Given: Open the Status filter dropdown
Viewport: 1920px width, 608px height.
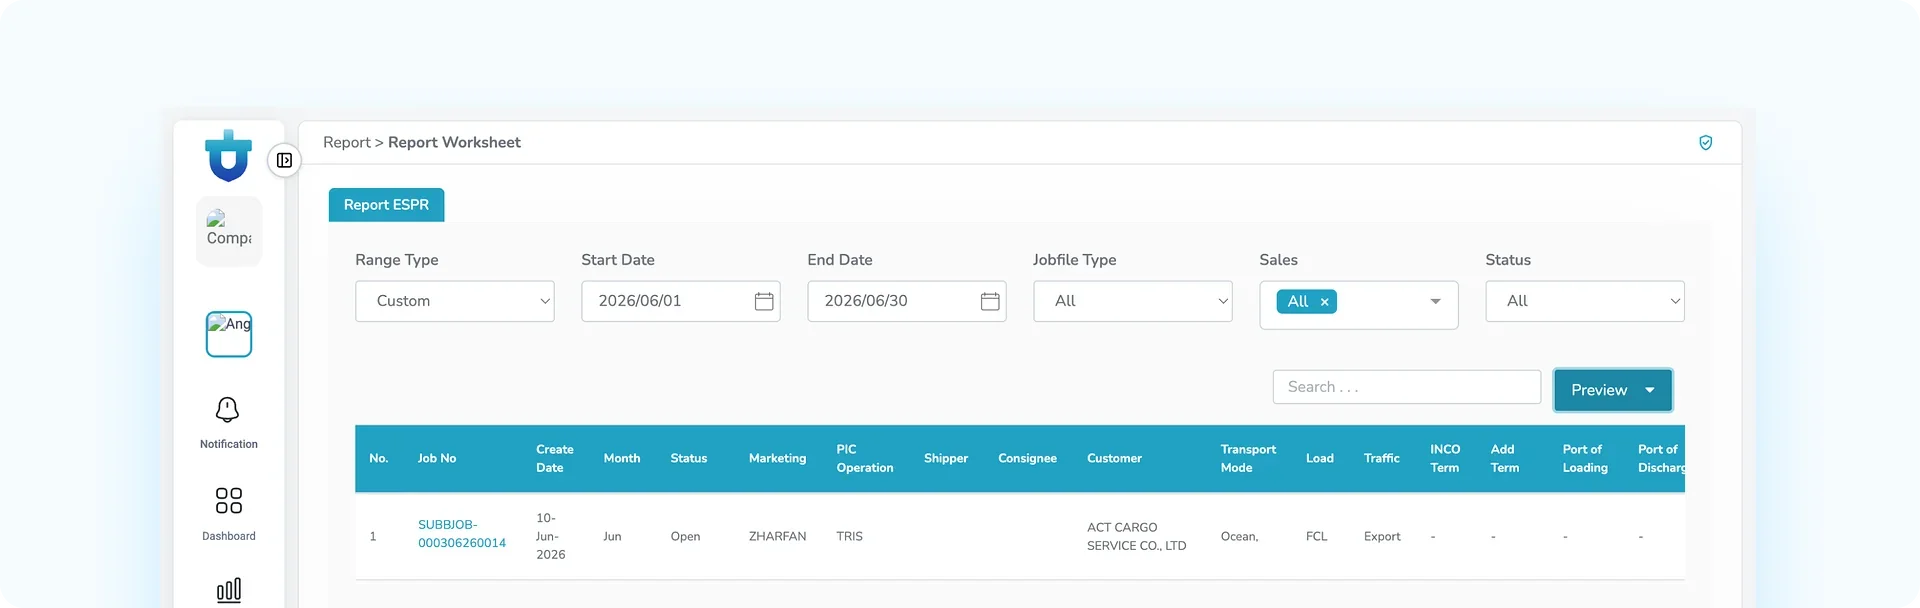Looking at the screenshot, I should tap(1585, 301).
